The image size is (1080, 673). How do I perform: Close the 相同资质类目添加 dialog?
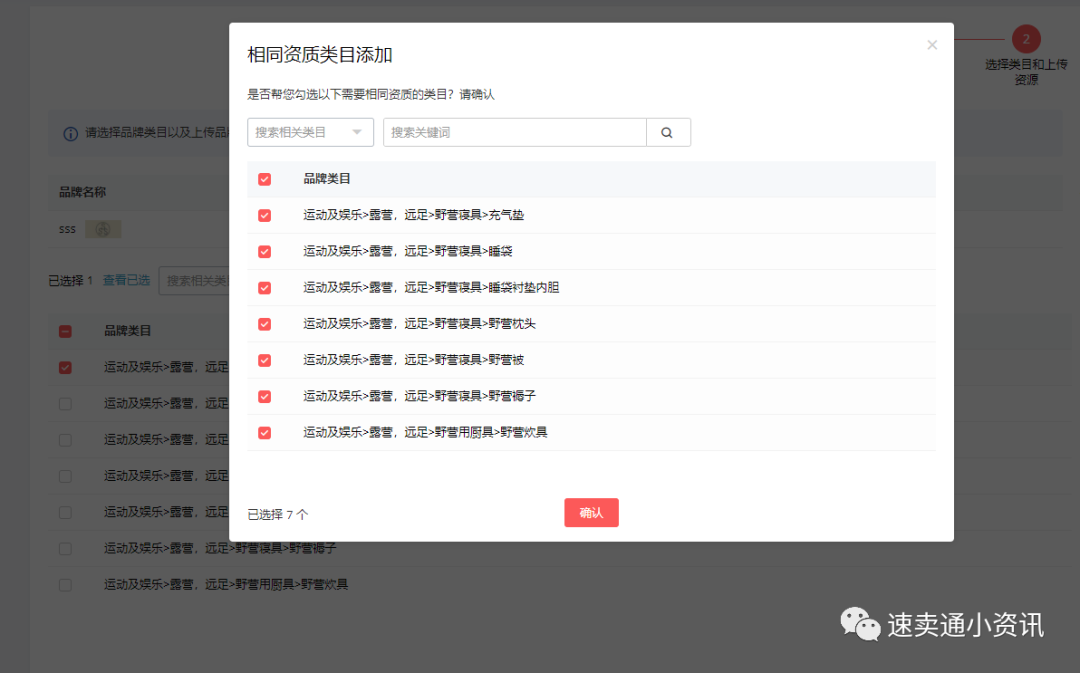click(x=932, y=45)
